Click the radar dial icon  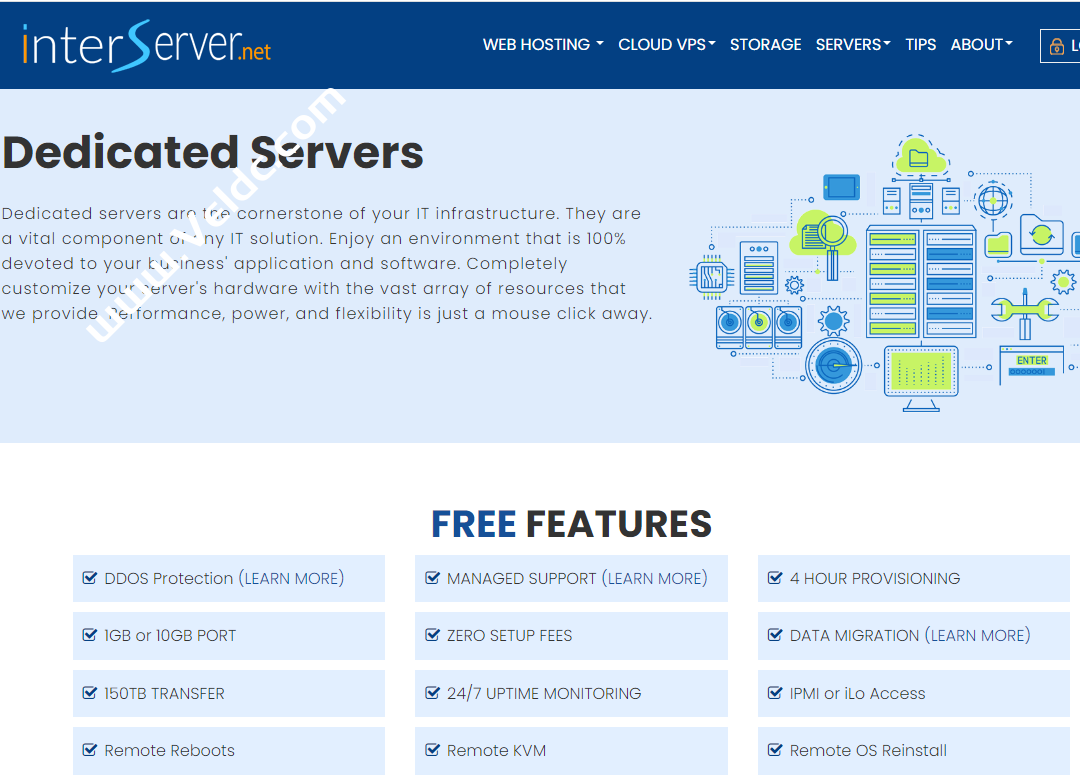(832, 368)
